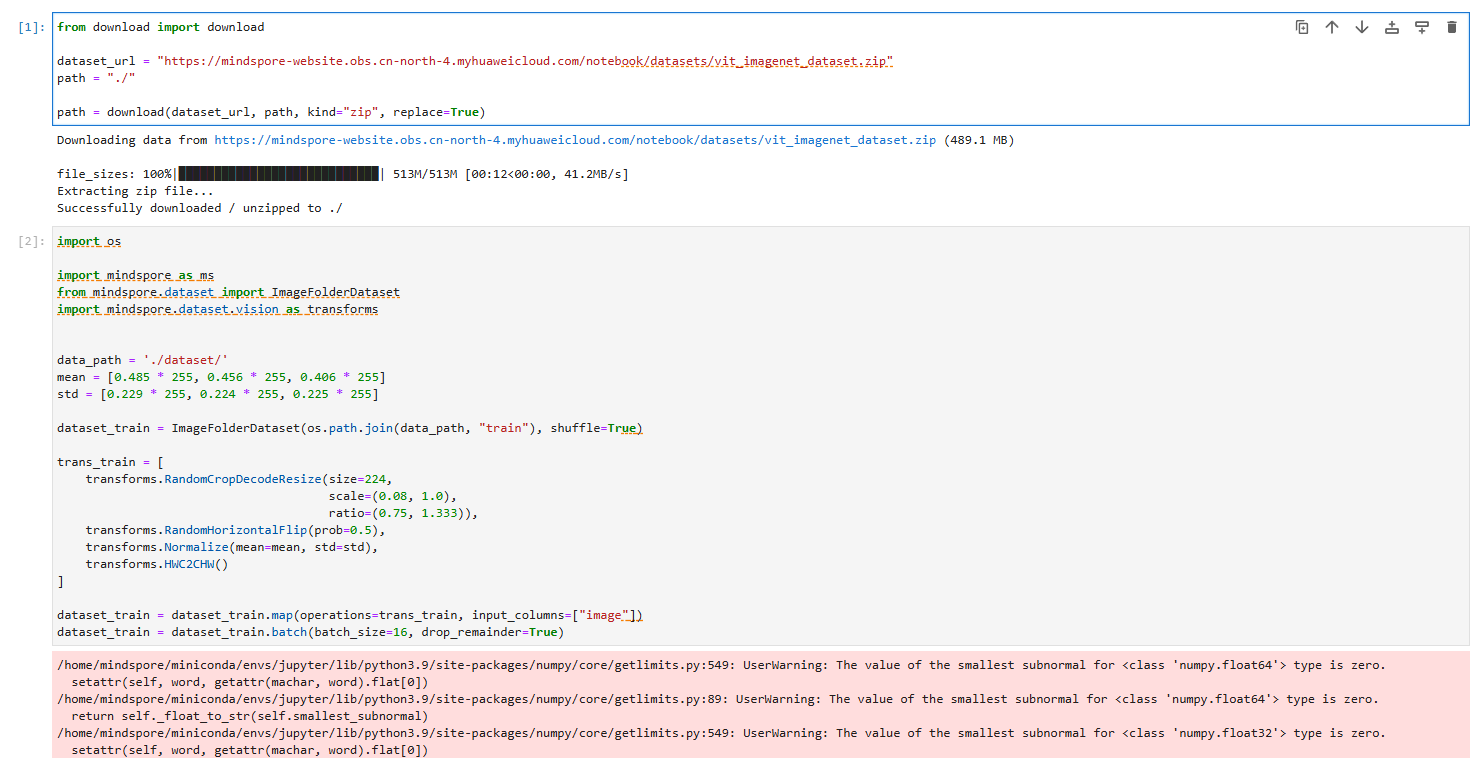Screen dimensions: 1480x758
Task: Select cell [1] by its prompt number
Action: [32, 28]
